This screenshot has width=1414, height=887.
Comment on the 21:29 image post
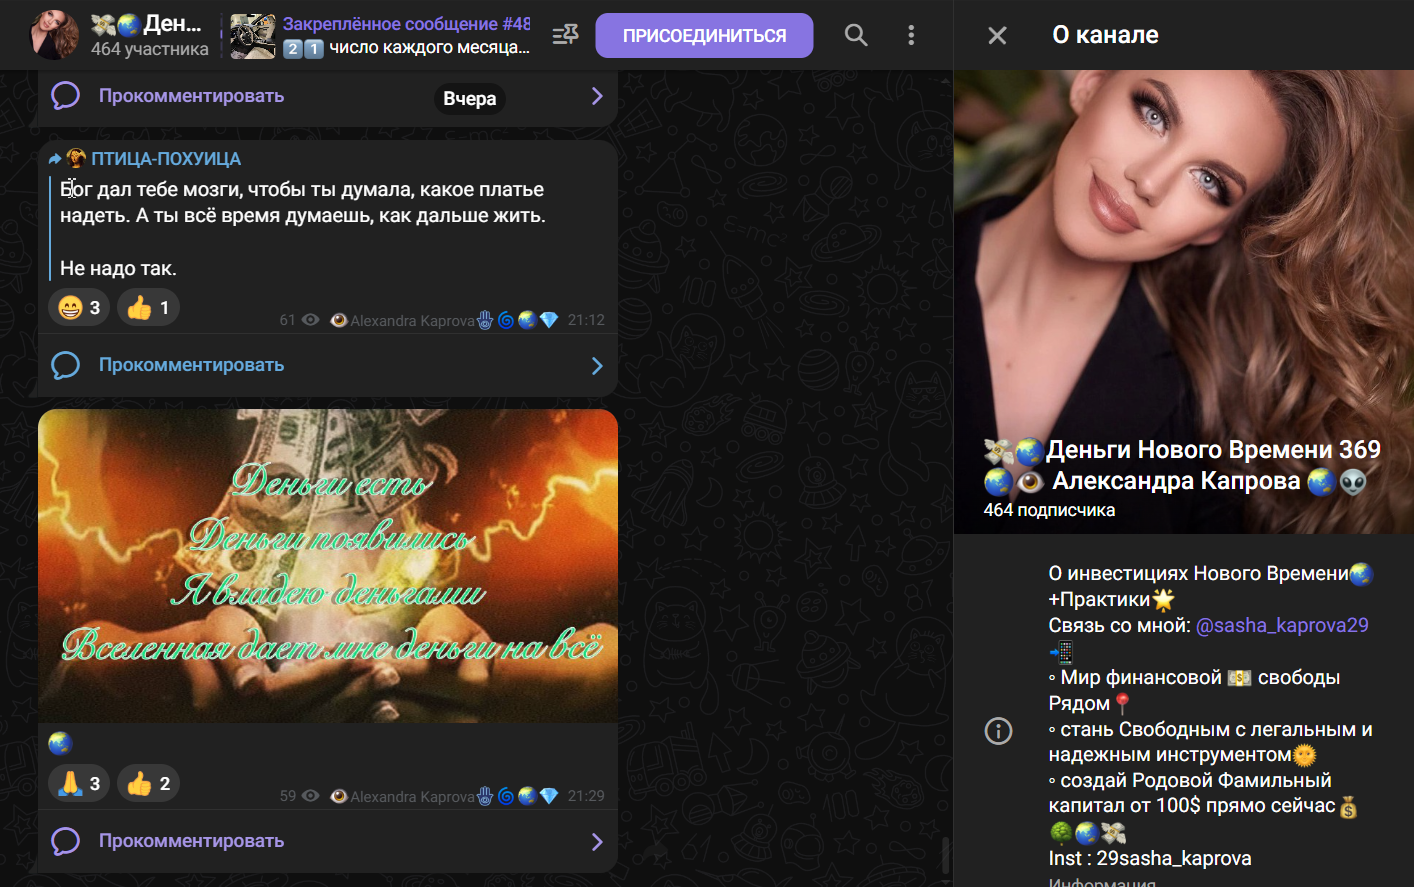[x=191, y=841]
